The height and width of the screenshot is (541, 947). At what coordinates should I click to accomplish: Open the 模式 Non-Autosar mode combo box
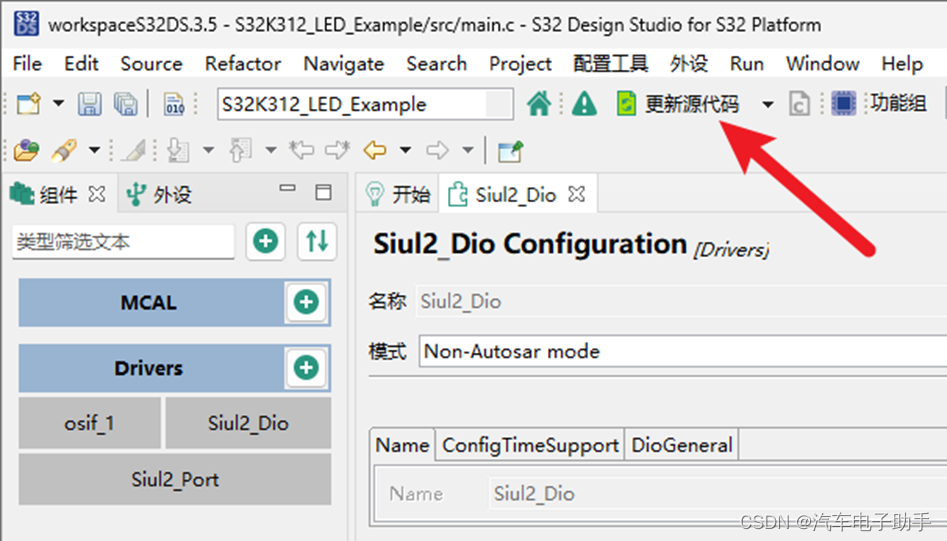click(x=683, y=351)
